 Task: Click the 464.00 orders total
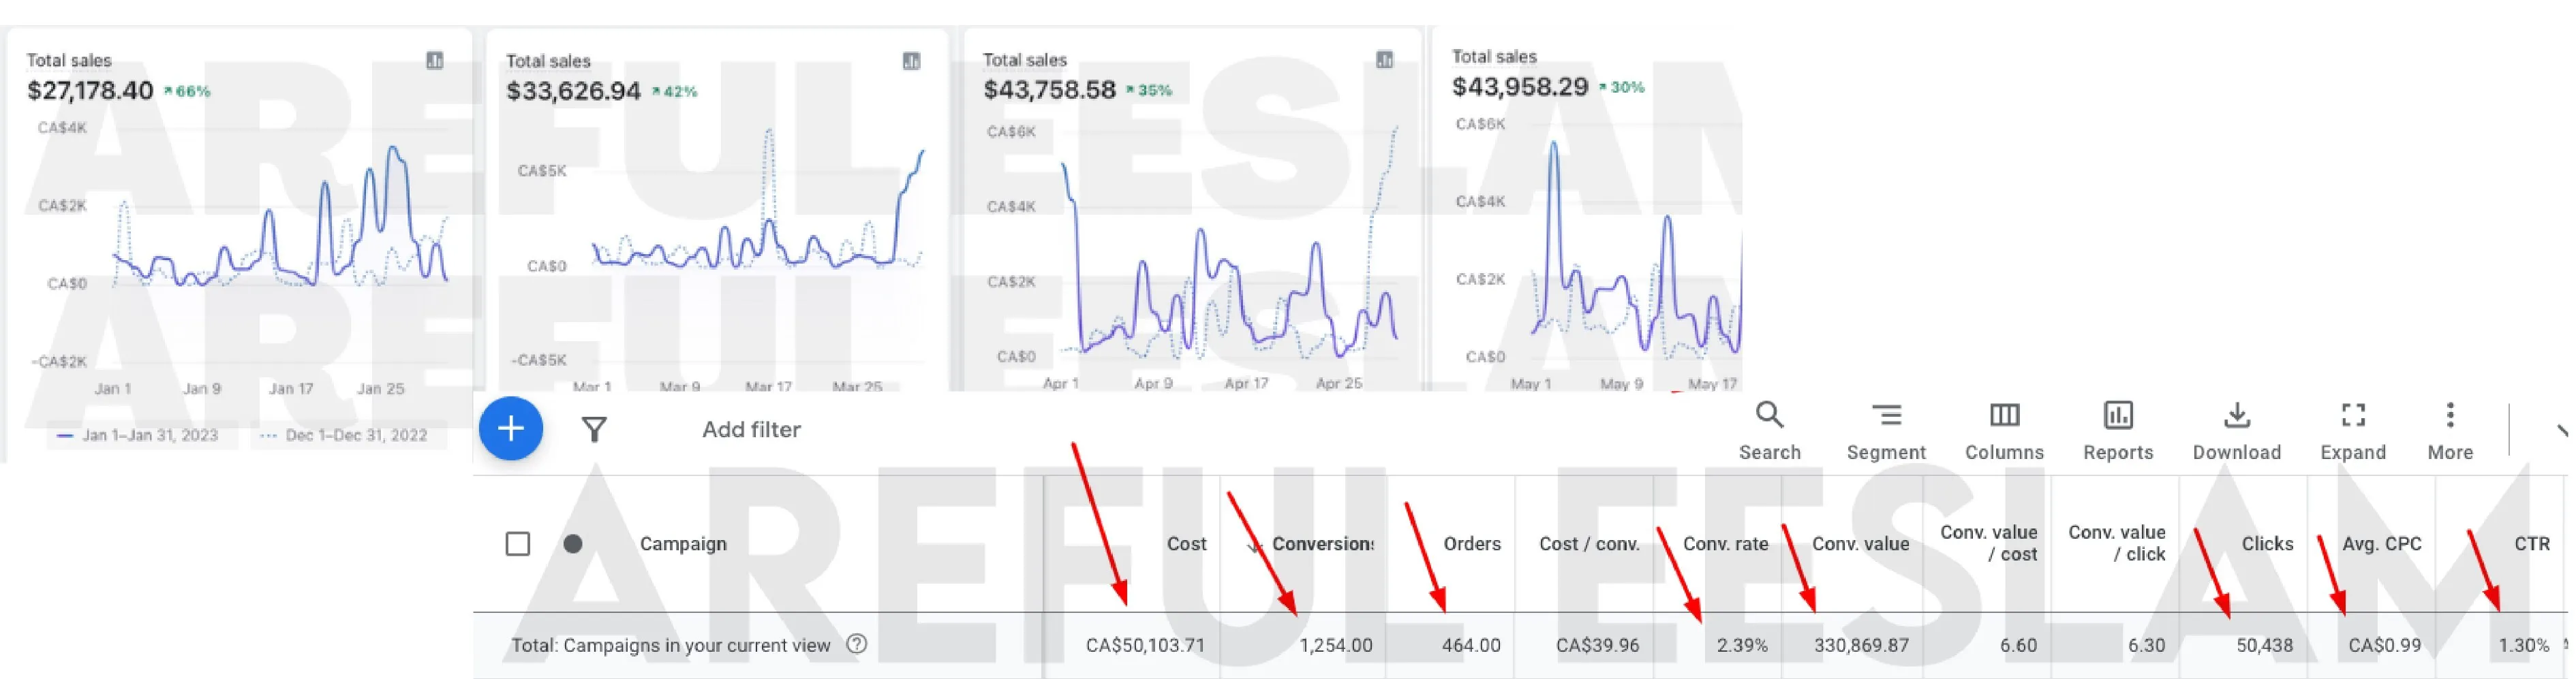1471,645
